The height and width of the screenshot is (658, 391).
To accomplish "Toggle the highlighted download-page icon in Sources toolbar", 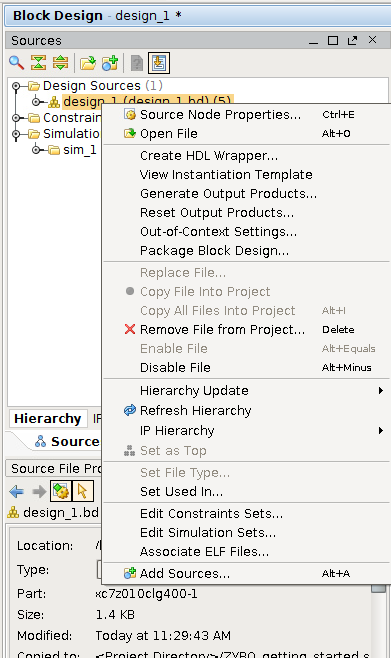I will point(159,63).
